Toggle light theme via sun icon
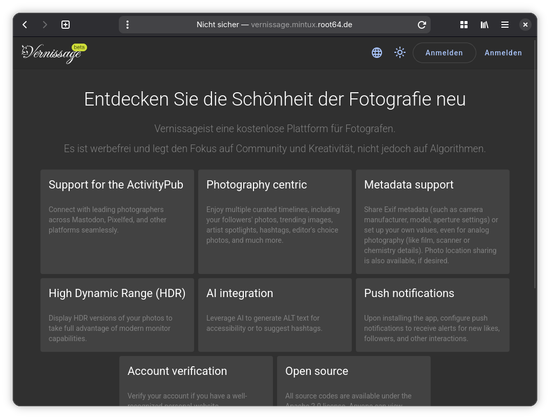 [x=400, y=53]
